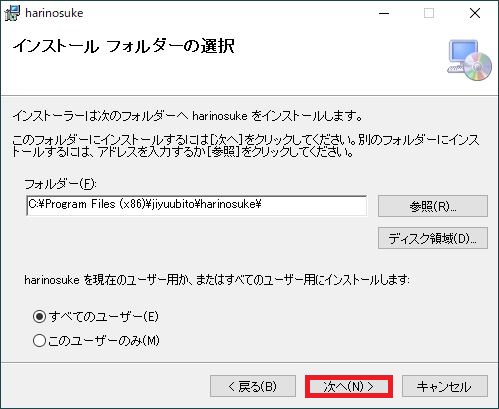Close the harinosuke installer window
This screenshot has width=499, height=409.
pos(475,13)
